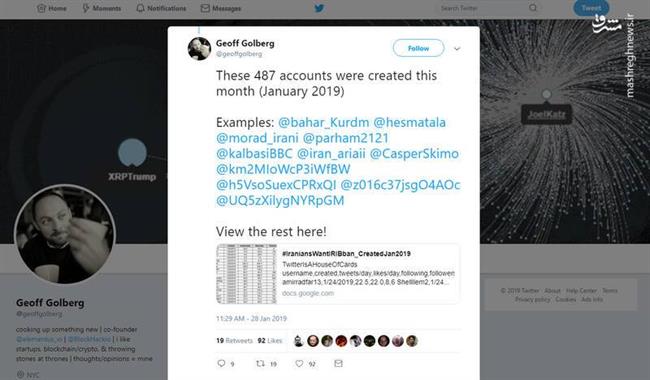Reply to the tweet via speech bubble icon
This screenshot has height=380, width=650.
click(x=221, y=363)
